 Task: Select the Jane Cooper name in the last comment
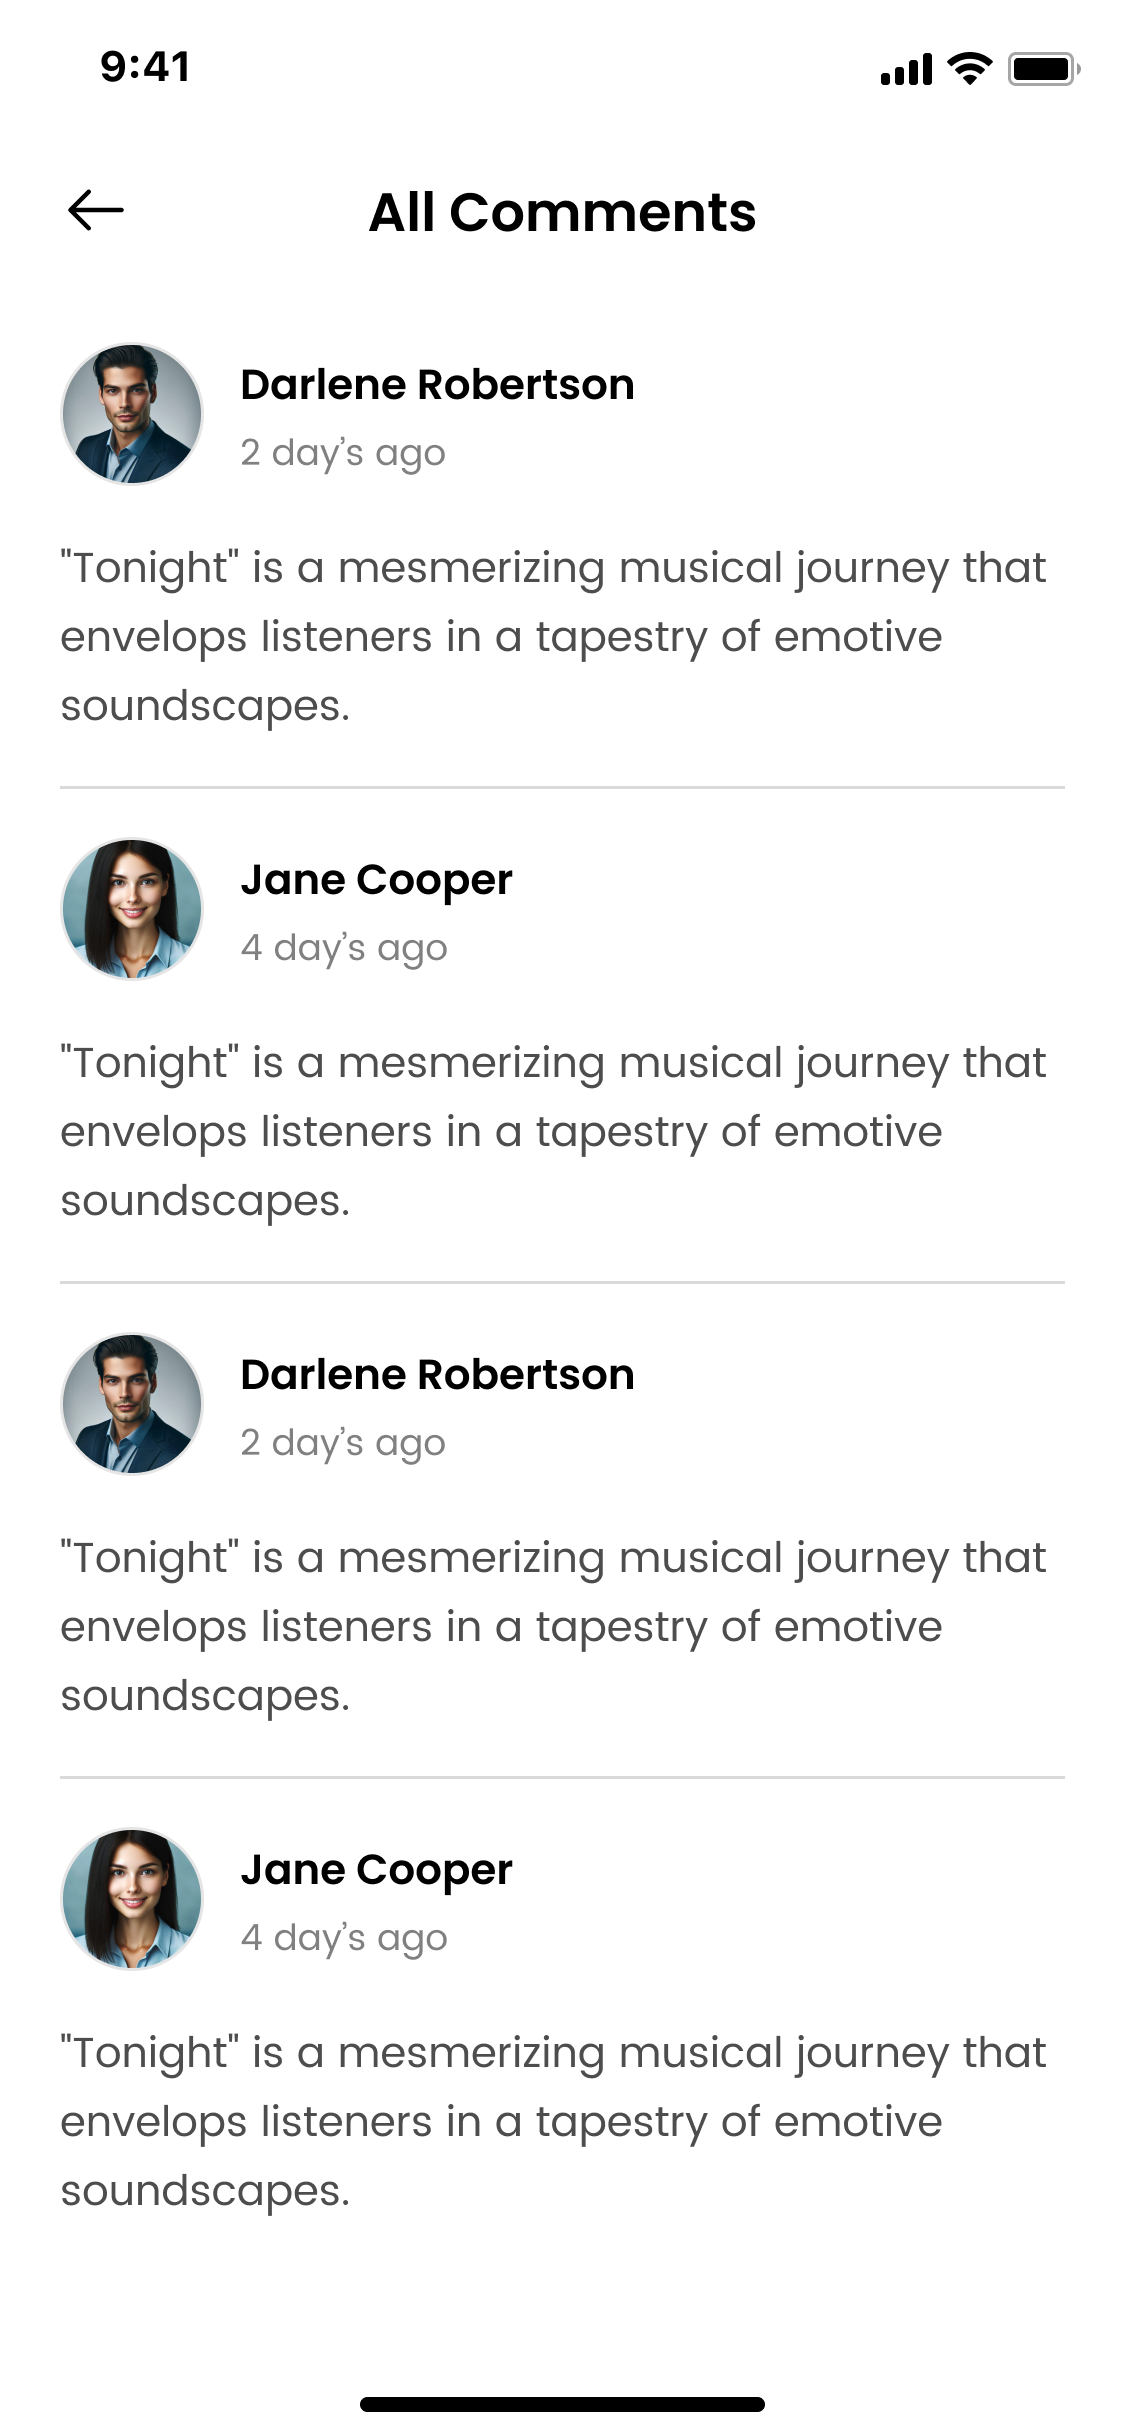click(x=376, y=1870)
